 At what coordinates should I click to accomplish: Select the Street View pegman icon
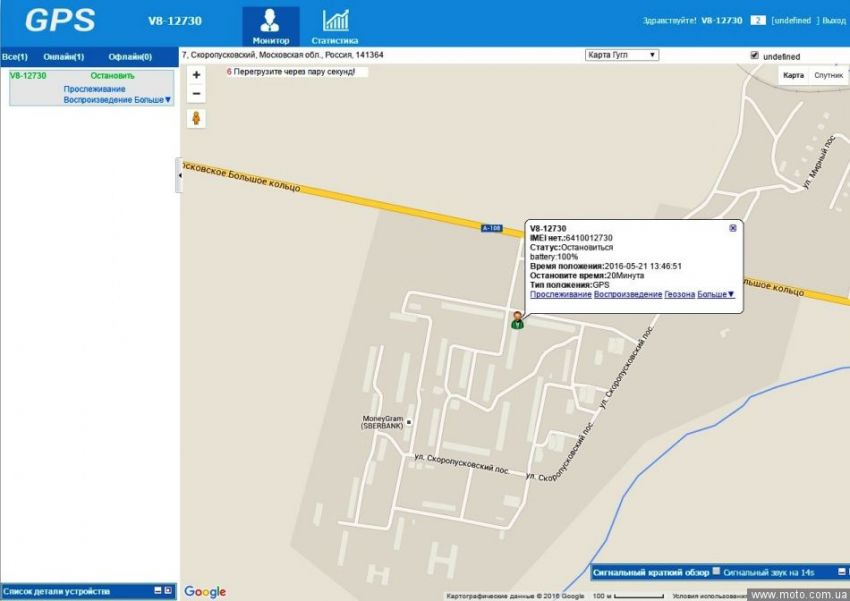click(197, 119)
